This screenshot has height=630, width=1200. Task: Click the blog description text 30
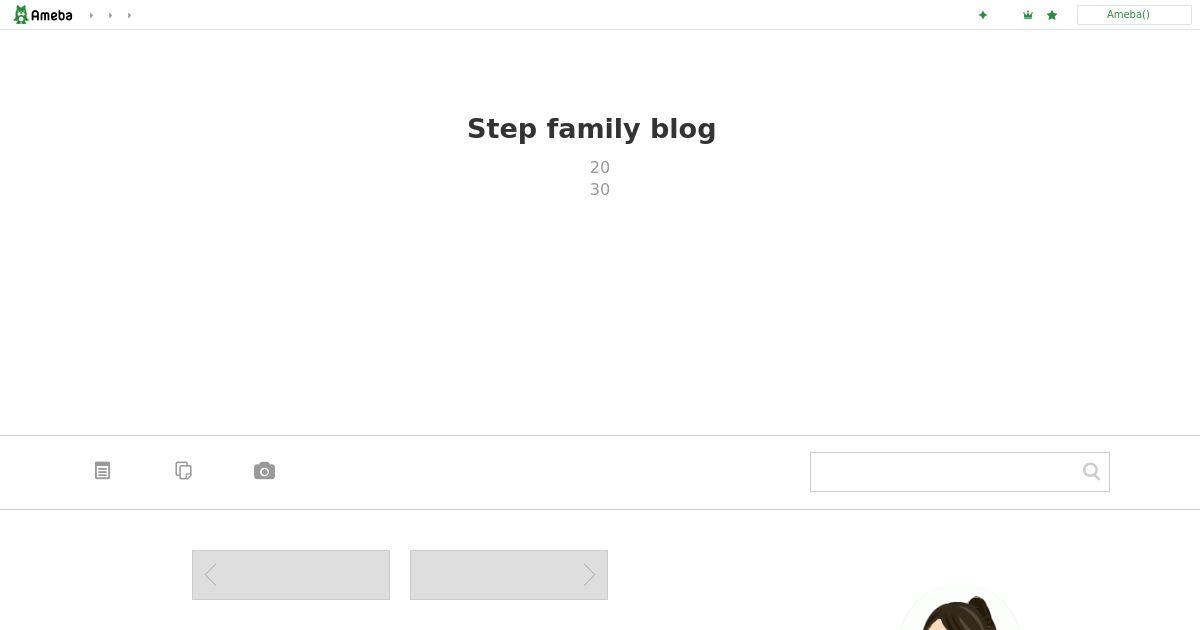(600, 189)
